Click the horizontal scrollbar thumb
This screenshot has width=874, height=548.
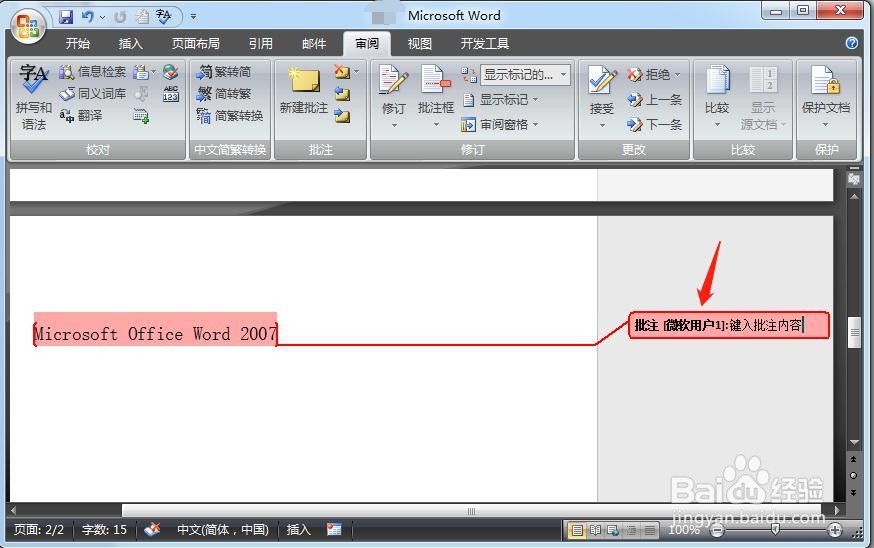point(471,511)
